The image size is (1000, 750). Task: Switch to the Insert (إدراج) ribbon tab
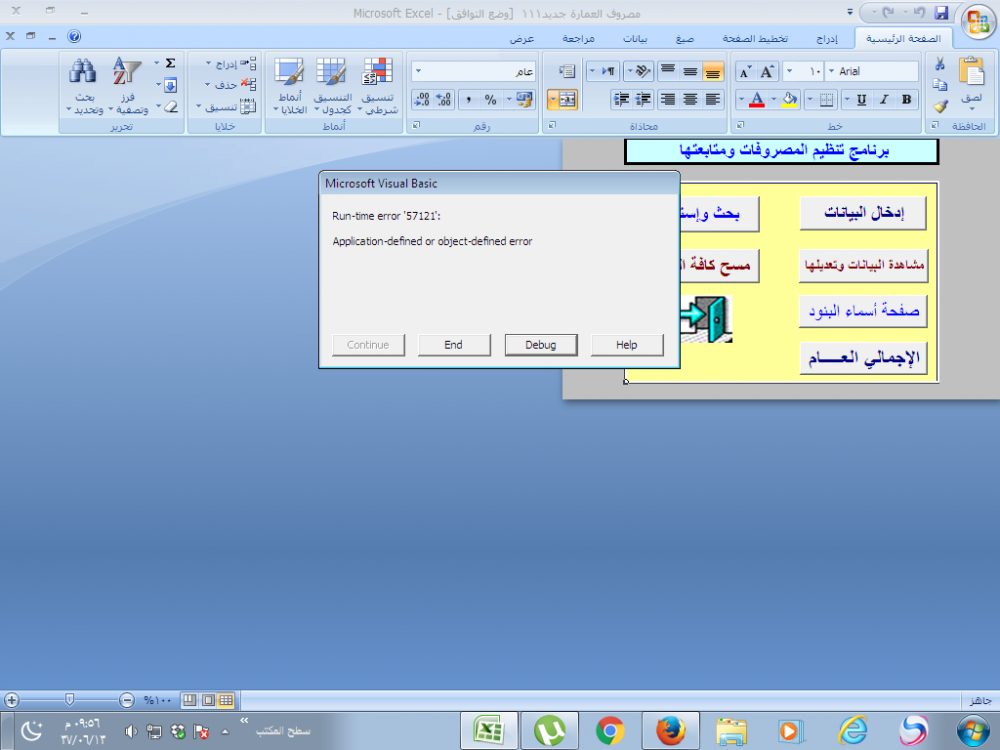827,38
